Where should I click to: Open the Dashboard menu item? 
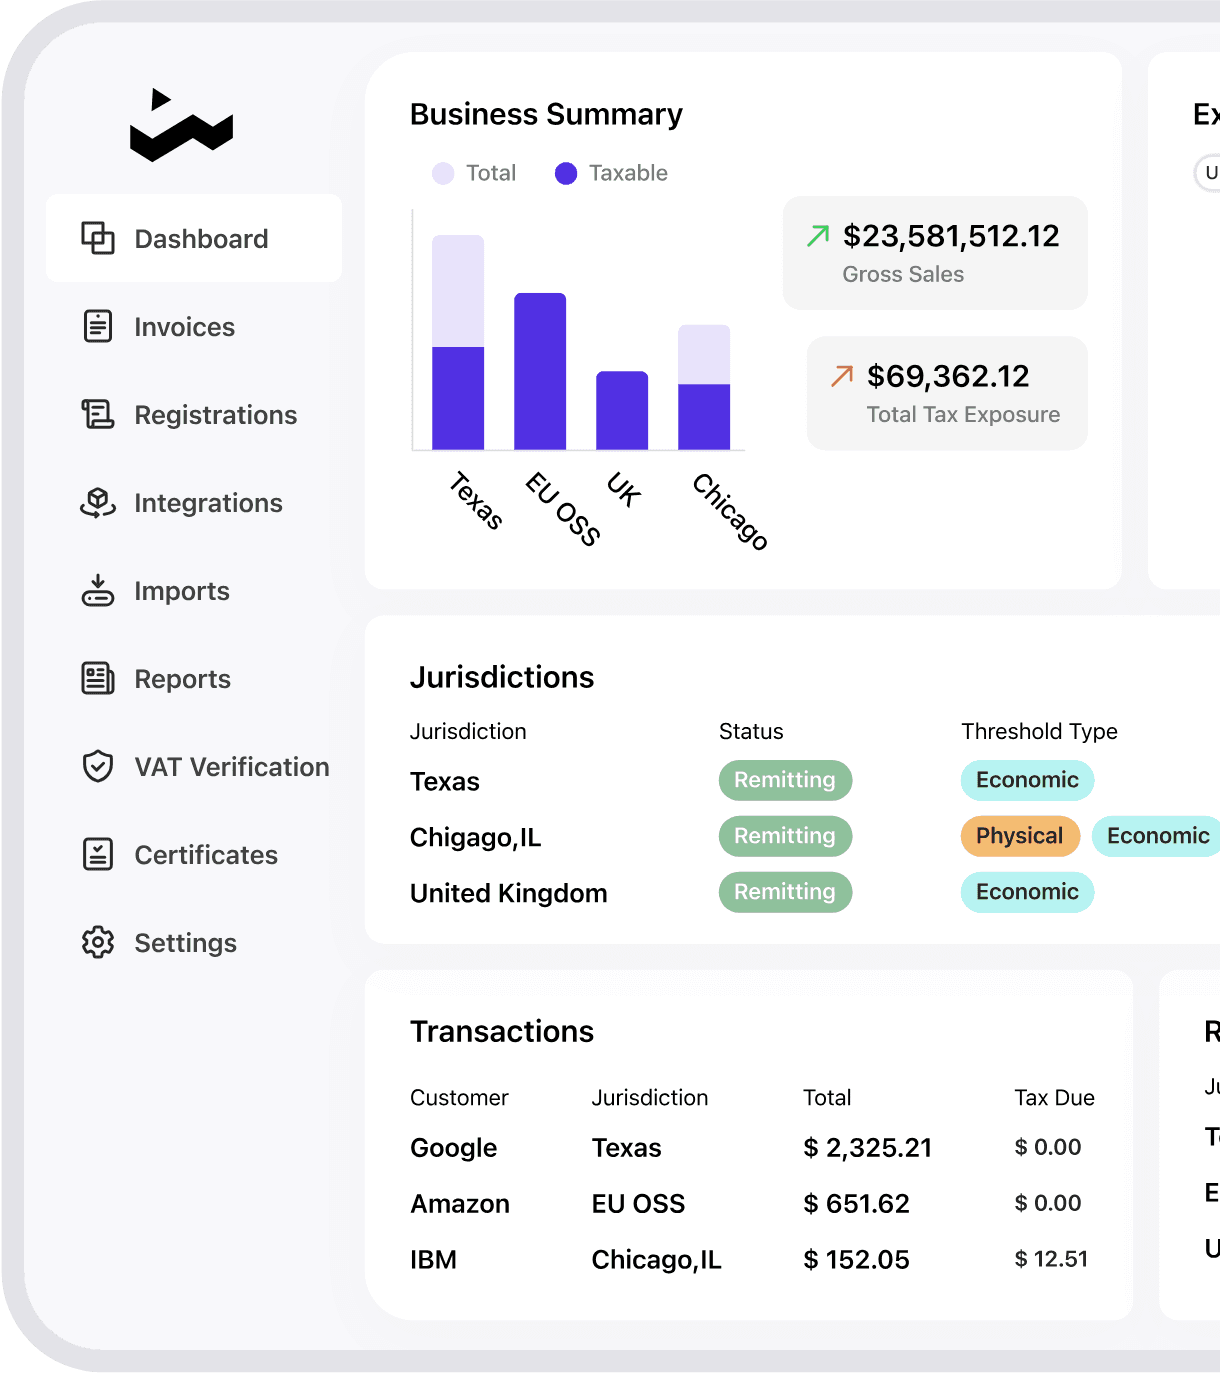tap(194, 238)
